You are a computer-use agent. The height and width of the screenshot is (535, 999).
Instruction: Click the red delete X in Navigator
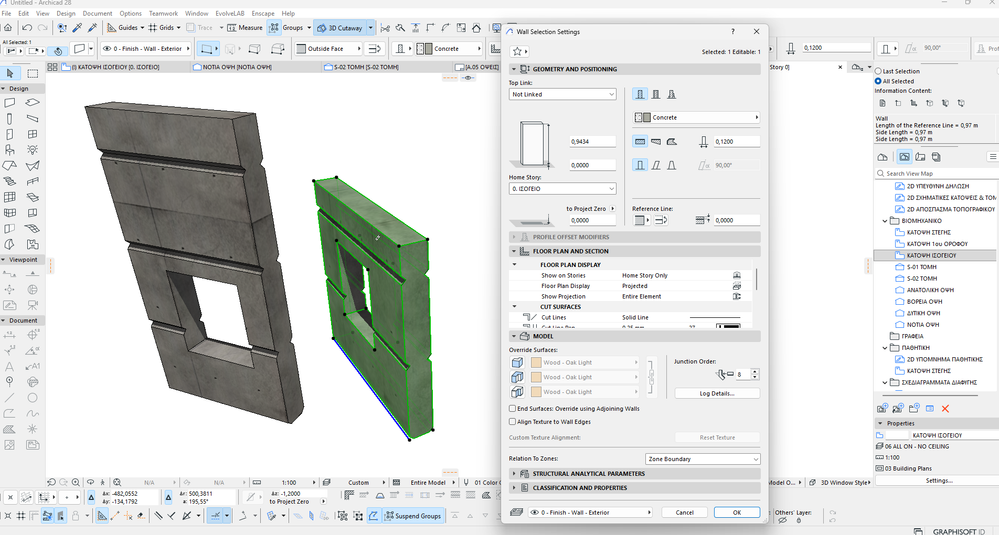(x=945, y=408)
